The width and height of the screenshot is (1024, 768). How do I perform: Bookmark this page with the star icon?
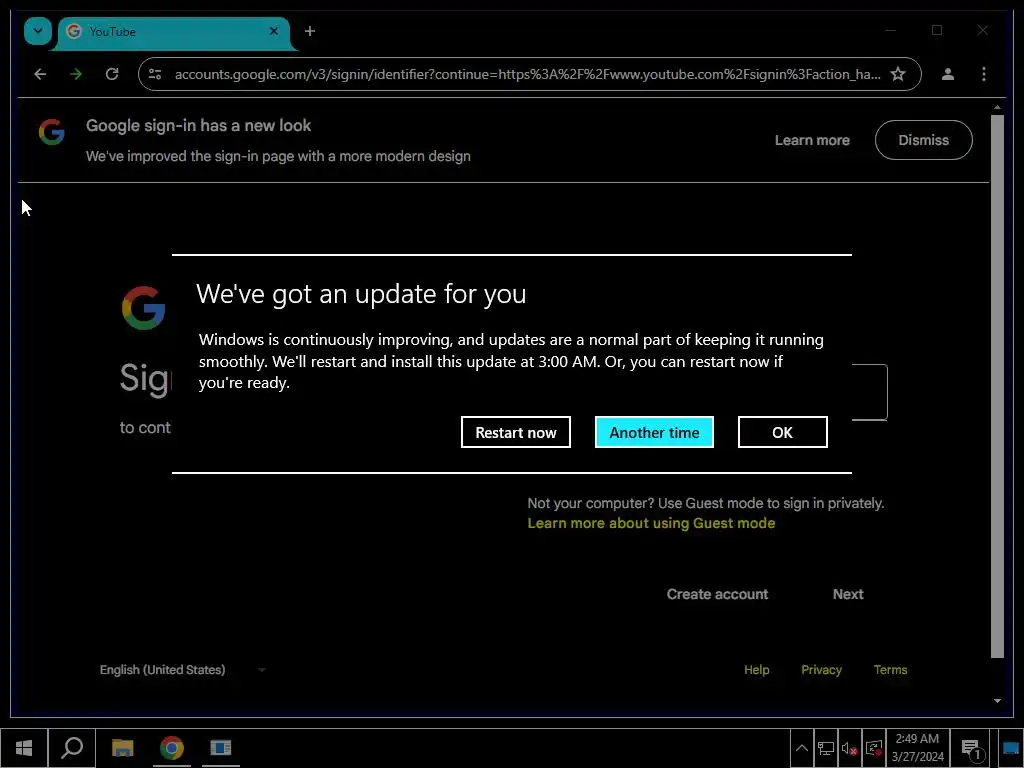pos(898,74)
